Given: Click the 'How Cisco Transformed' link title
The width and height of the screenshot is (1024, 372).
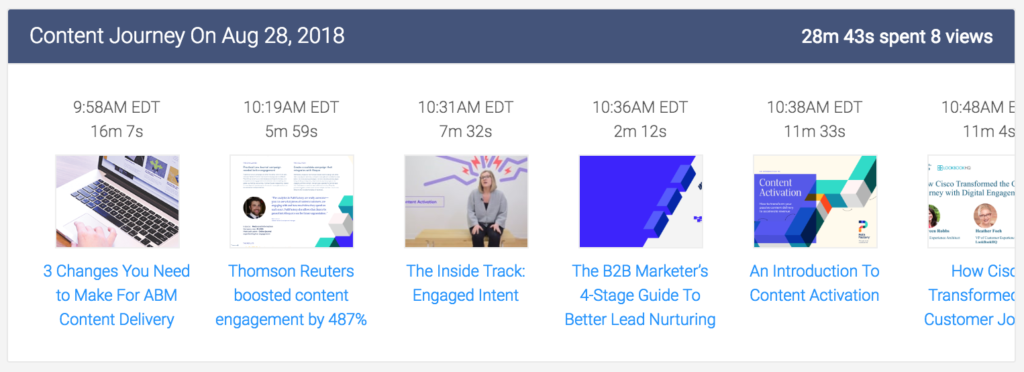Looking at the screenshot, I should pyautogui.click(x=970, y=295).
